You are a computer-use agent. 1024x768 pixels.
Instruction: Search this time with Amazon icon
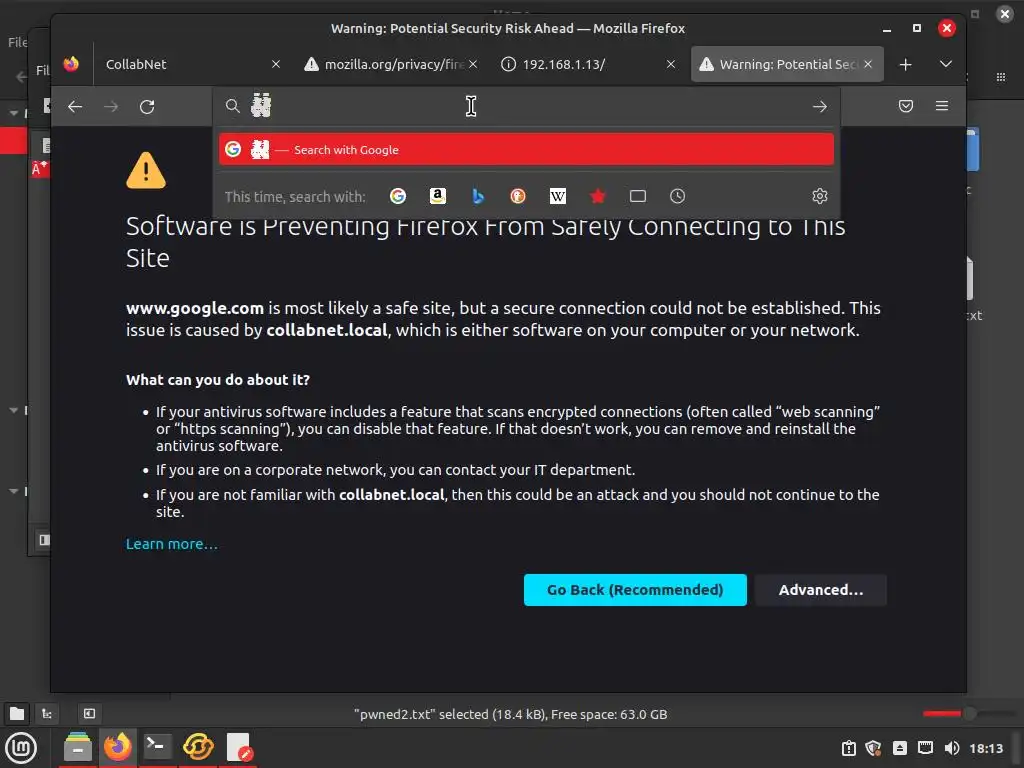(x=438, y=196)
